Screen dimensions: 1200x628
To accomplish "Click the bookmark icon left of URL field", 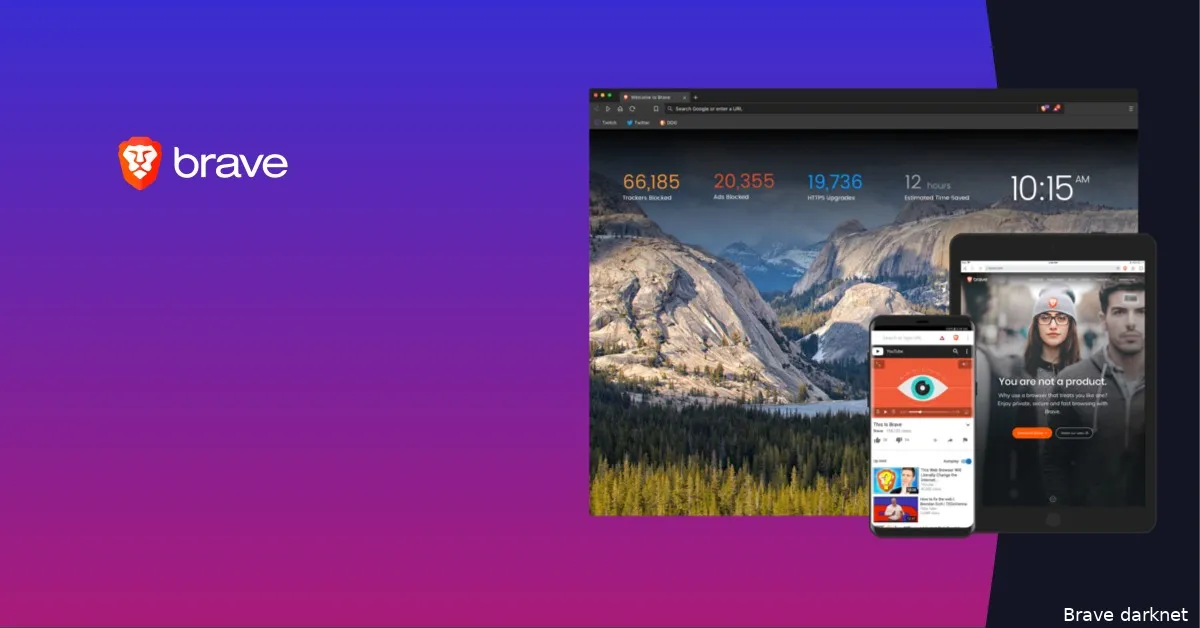I will pos(655,108).
